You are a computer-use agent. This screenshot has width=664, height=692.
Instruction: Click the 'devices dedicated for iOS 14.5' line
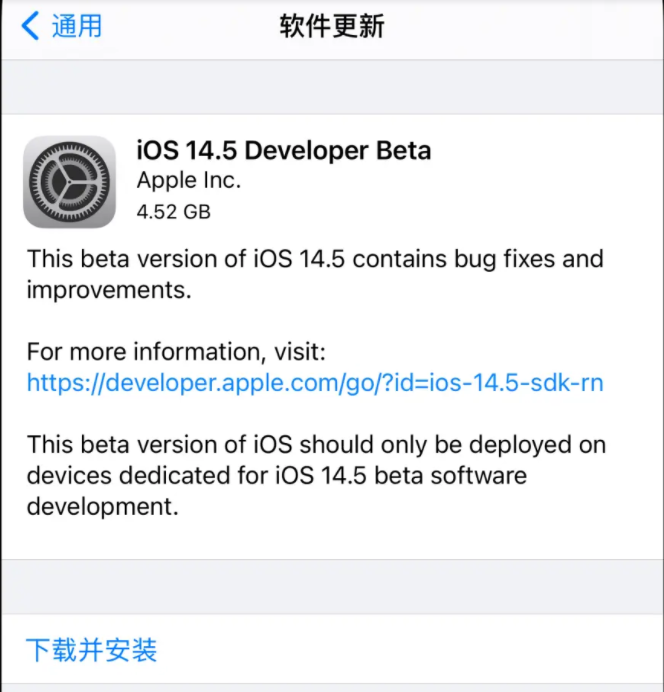pyautogui.click(x=197, y=475)
